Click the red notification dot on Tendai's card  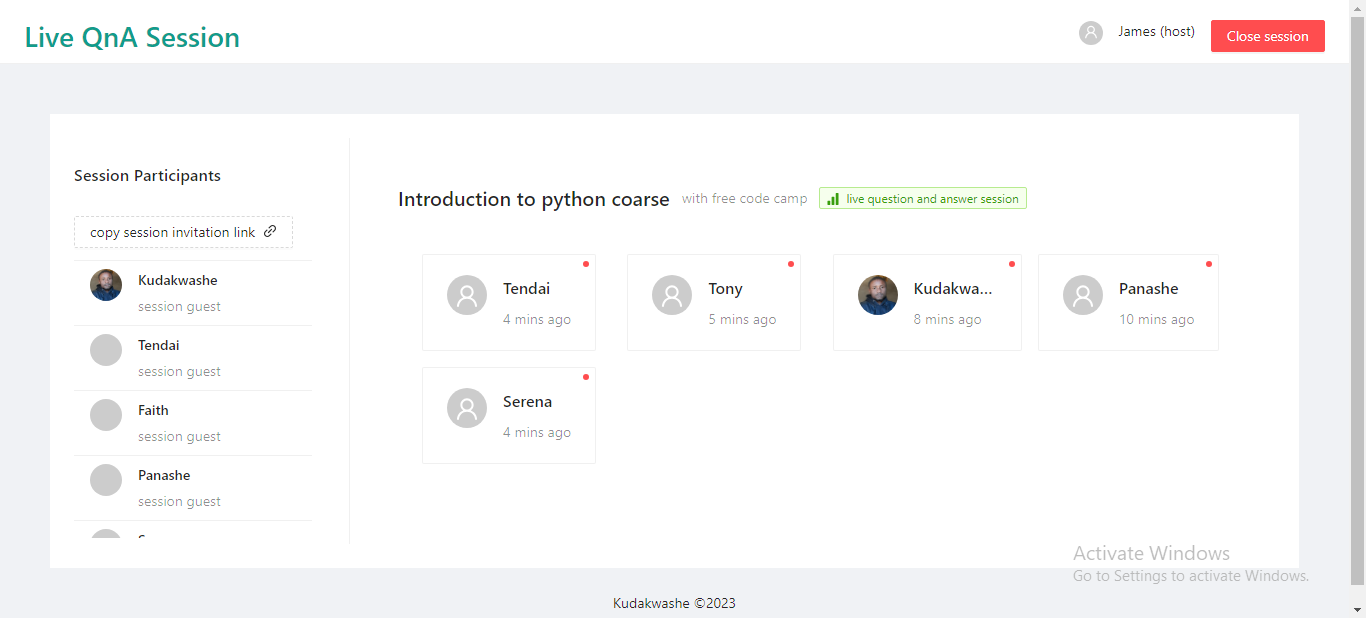tap(586, 263)
